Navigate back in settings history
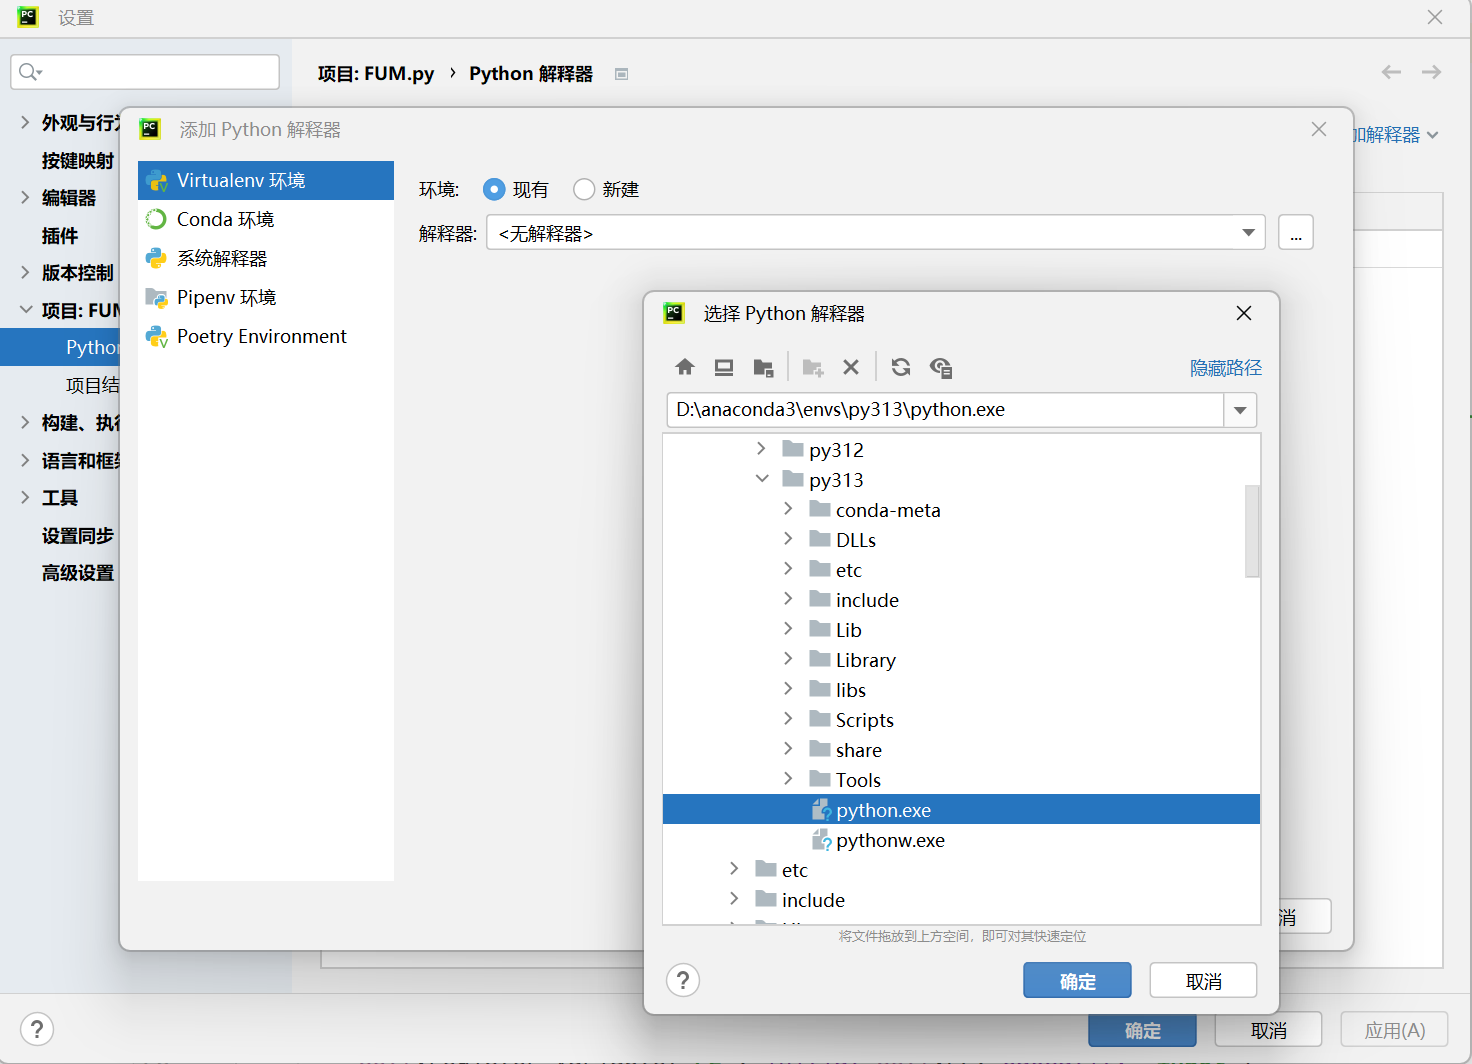 1391,72
